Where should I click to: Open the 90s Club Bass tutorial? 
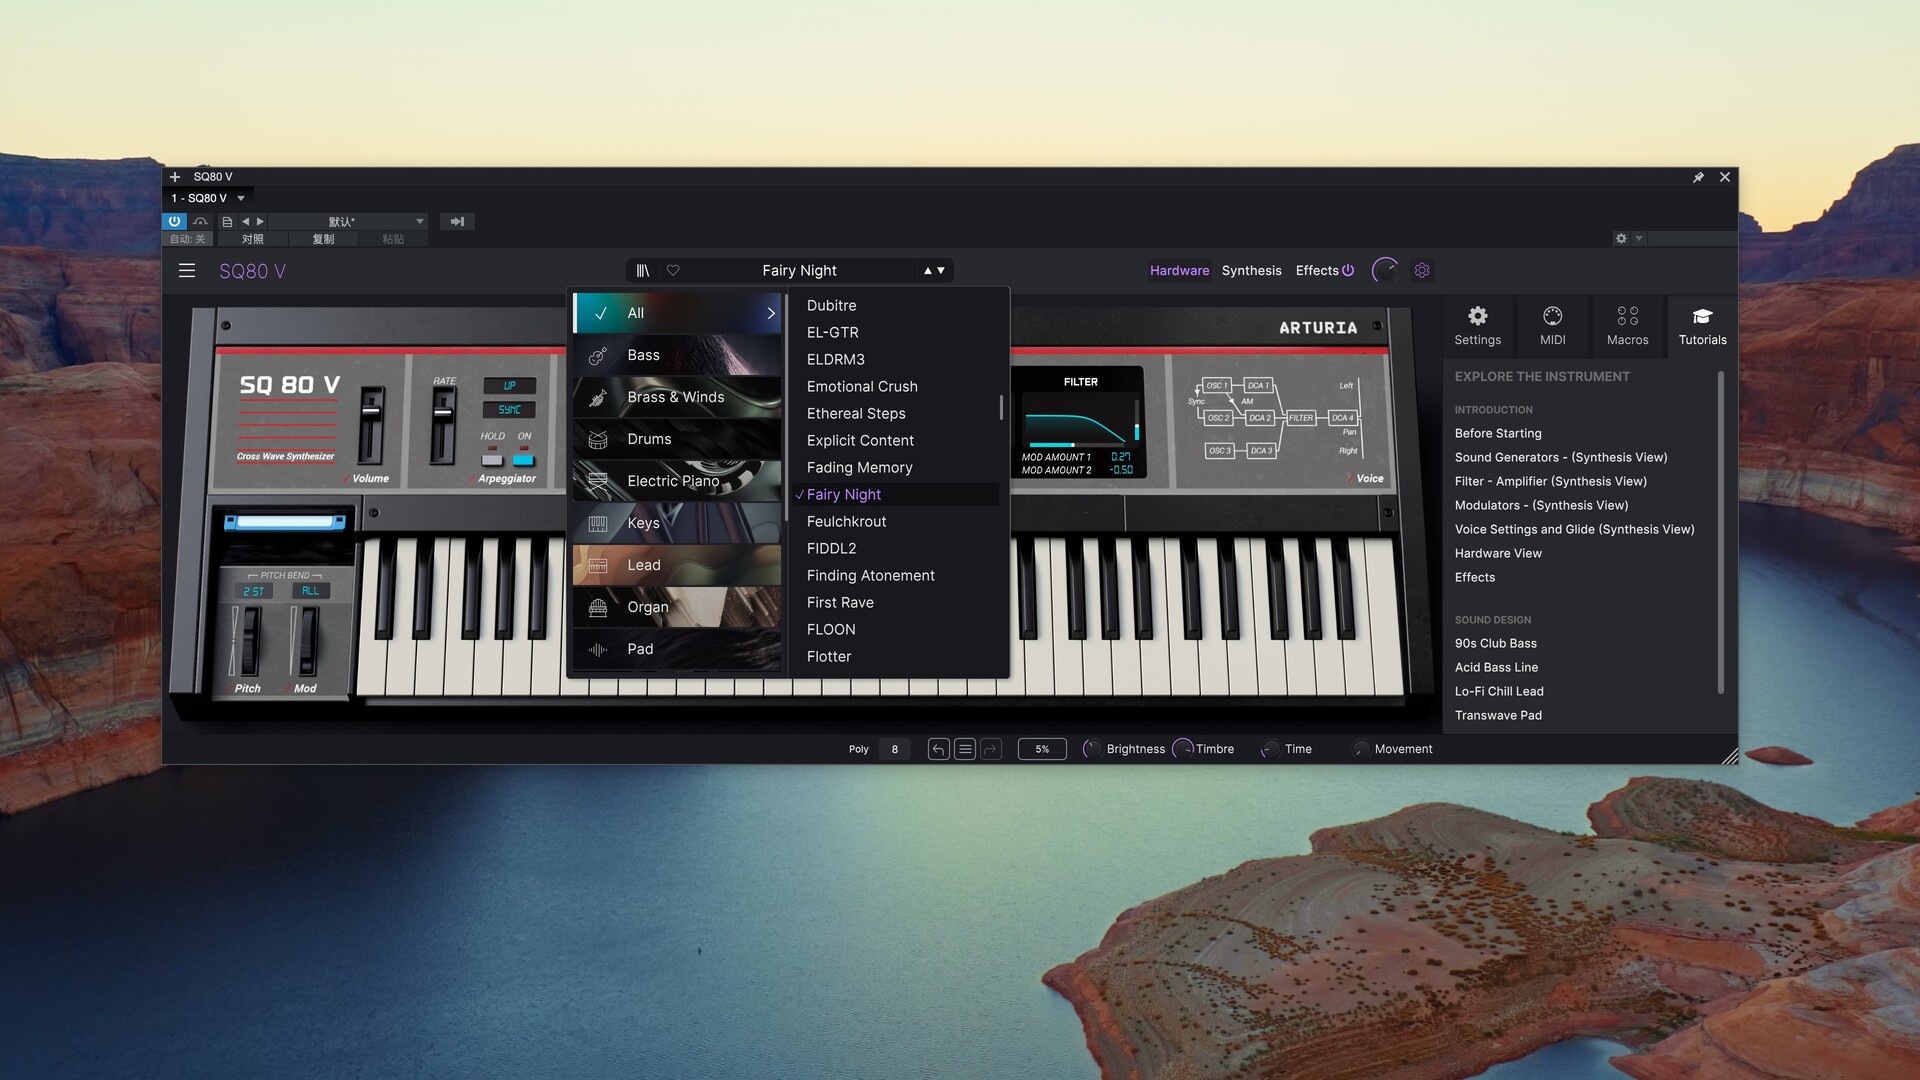click(x=1496, y=643)
